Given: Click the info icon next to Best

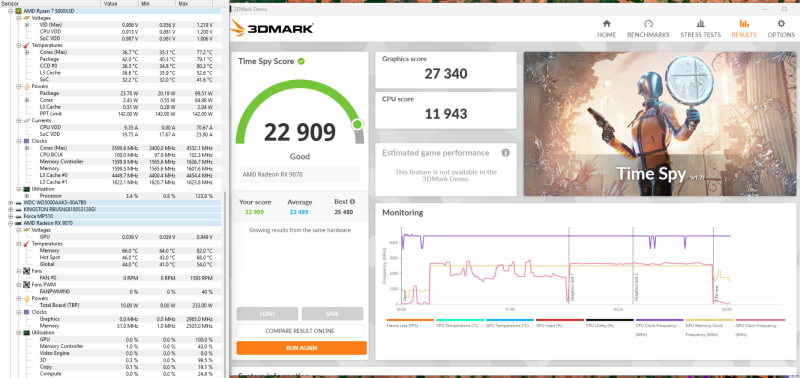Looking at the screenshot, I should (352, 201).
